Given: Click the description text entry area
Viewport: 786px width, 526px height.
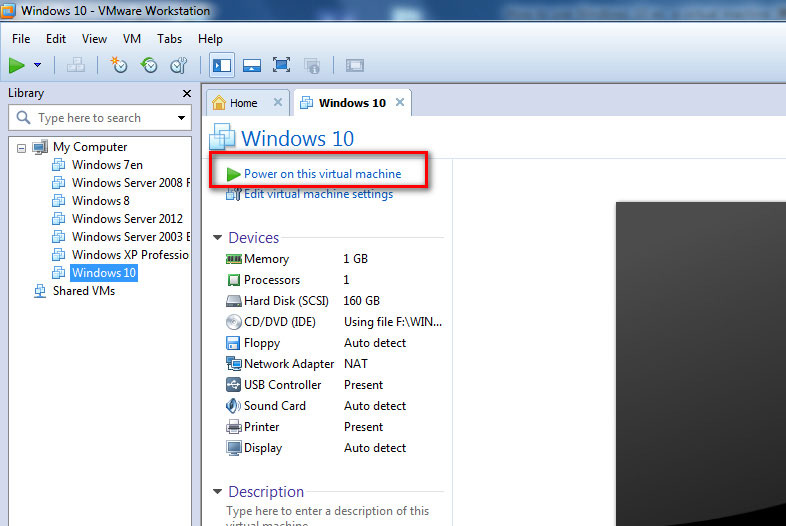Looking at the screenshot, I should tap(328, 516).
